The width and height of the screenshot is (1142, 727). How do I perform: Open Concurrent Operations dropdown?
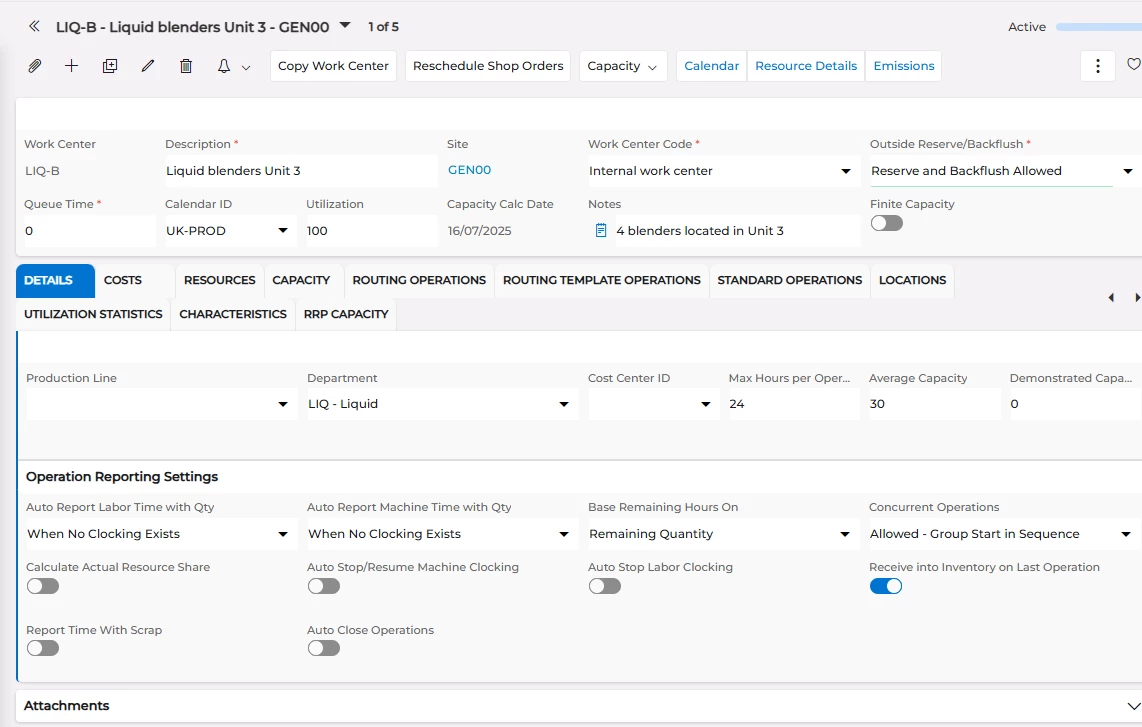1126,535
